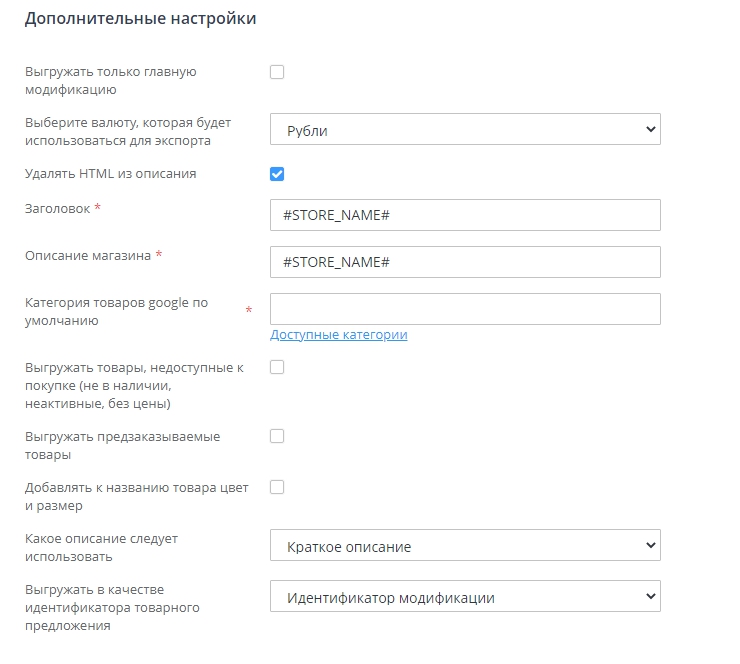This screenshot has height=664, width=740.
Task: Click 'Выгружать предзаказываемые товары' label text
Action: tap(122, 445)
